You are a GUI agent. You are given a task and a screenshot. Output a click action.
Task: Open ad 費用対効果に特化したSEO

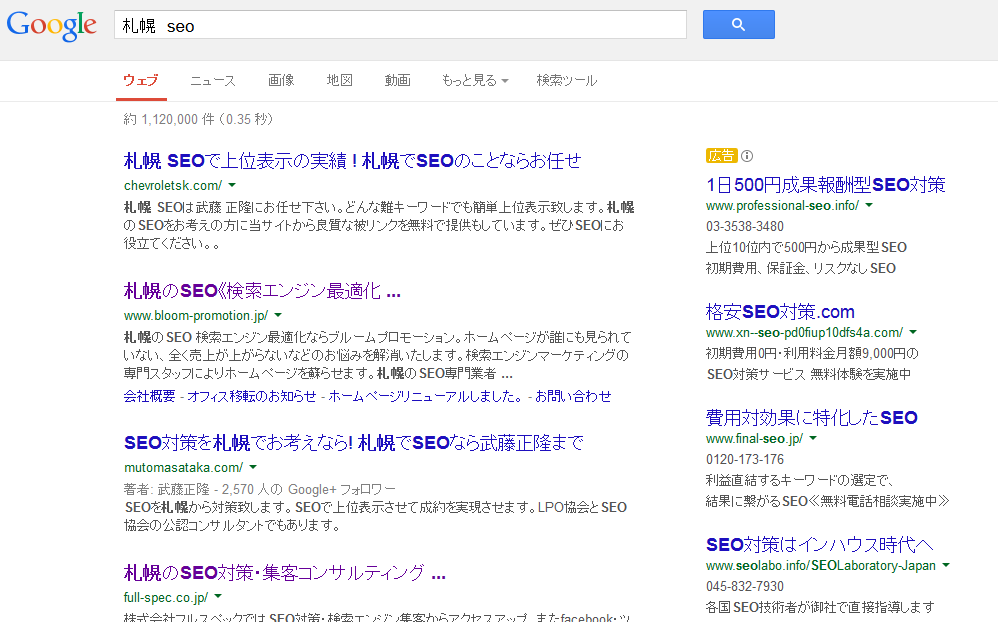pos(812,417)
